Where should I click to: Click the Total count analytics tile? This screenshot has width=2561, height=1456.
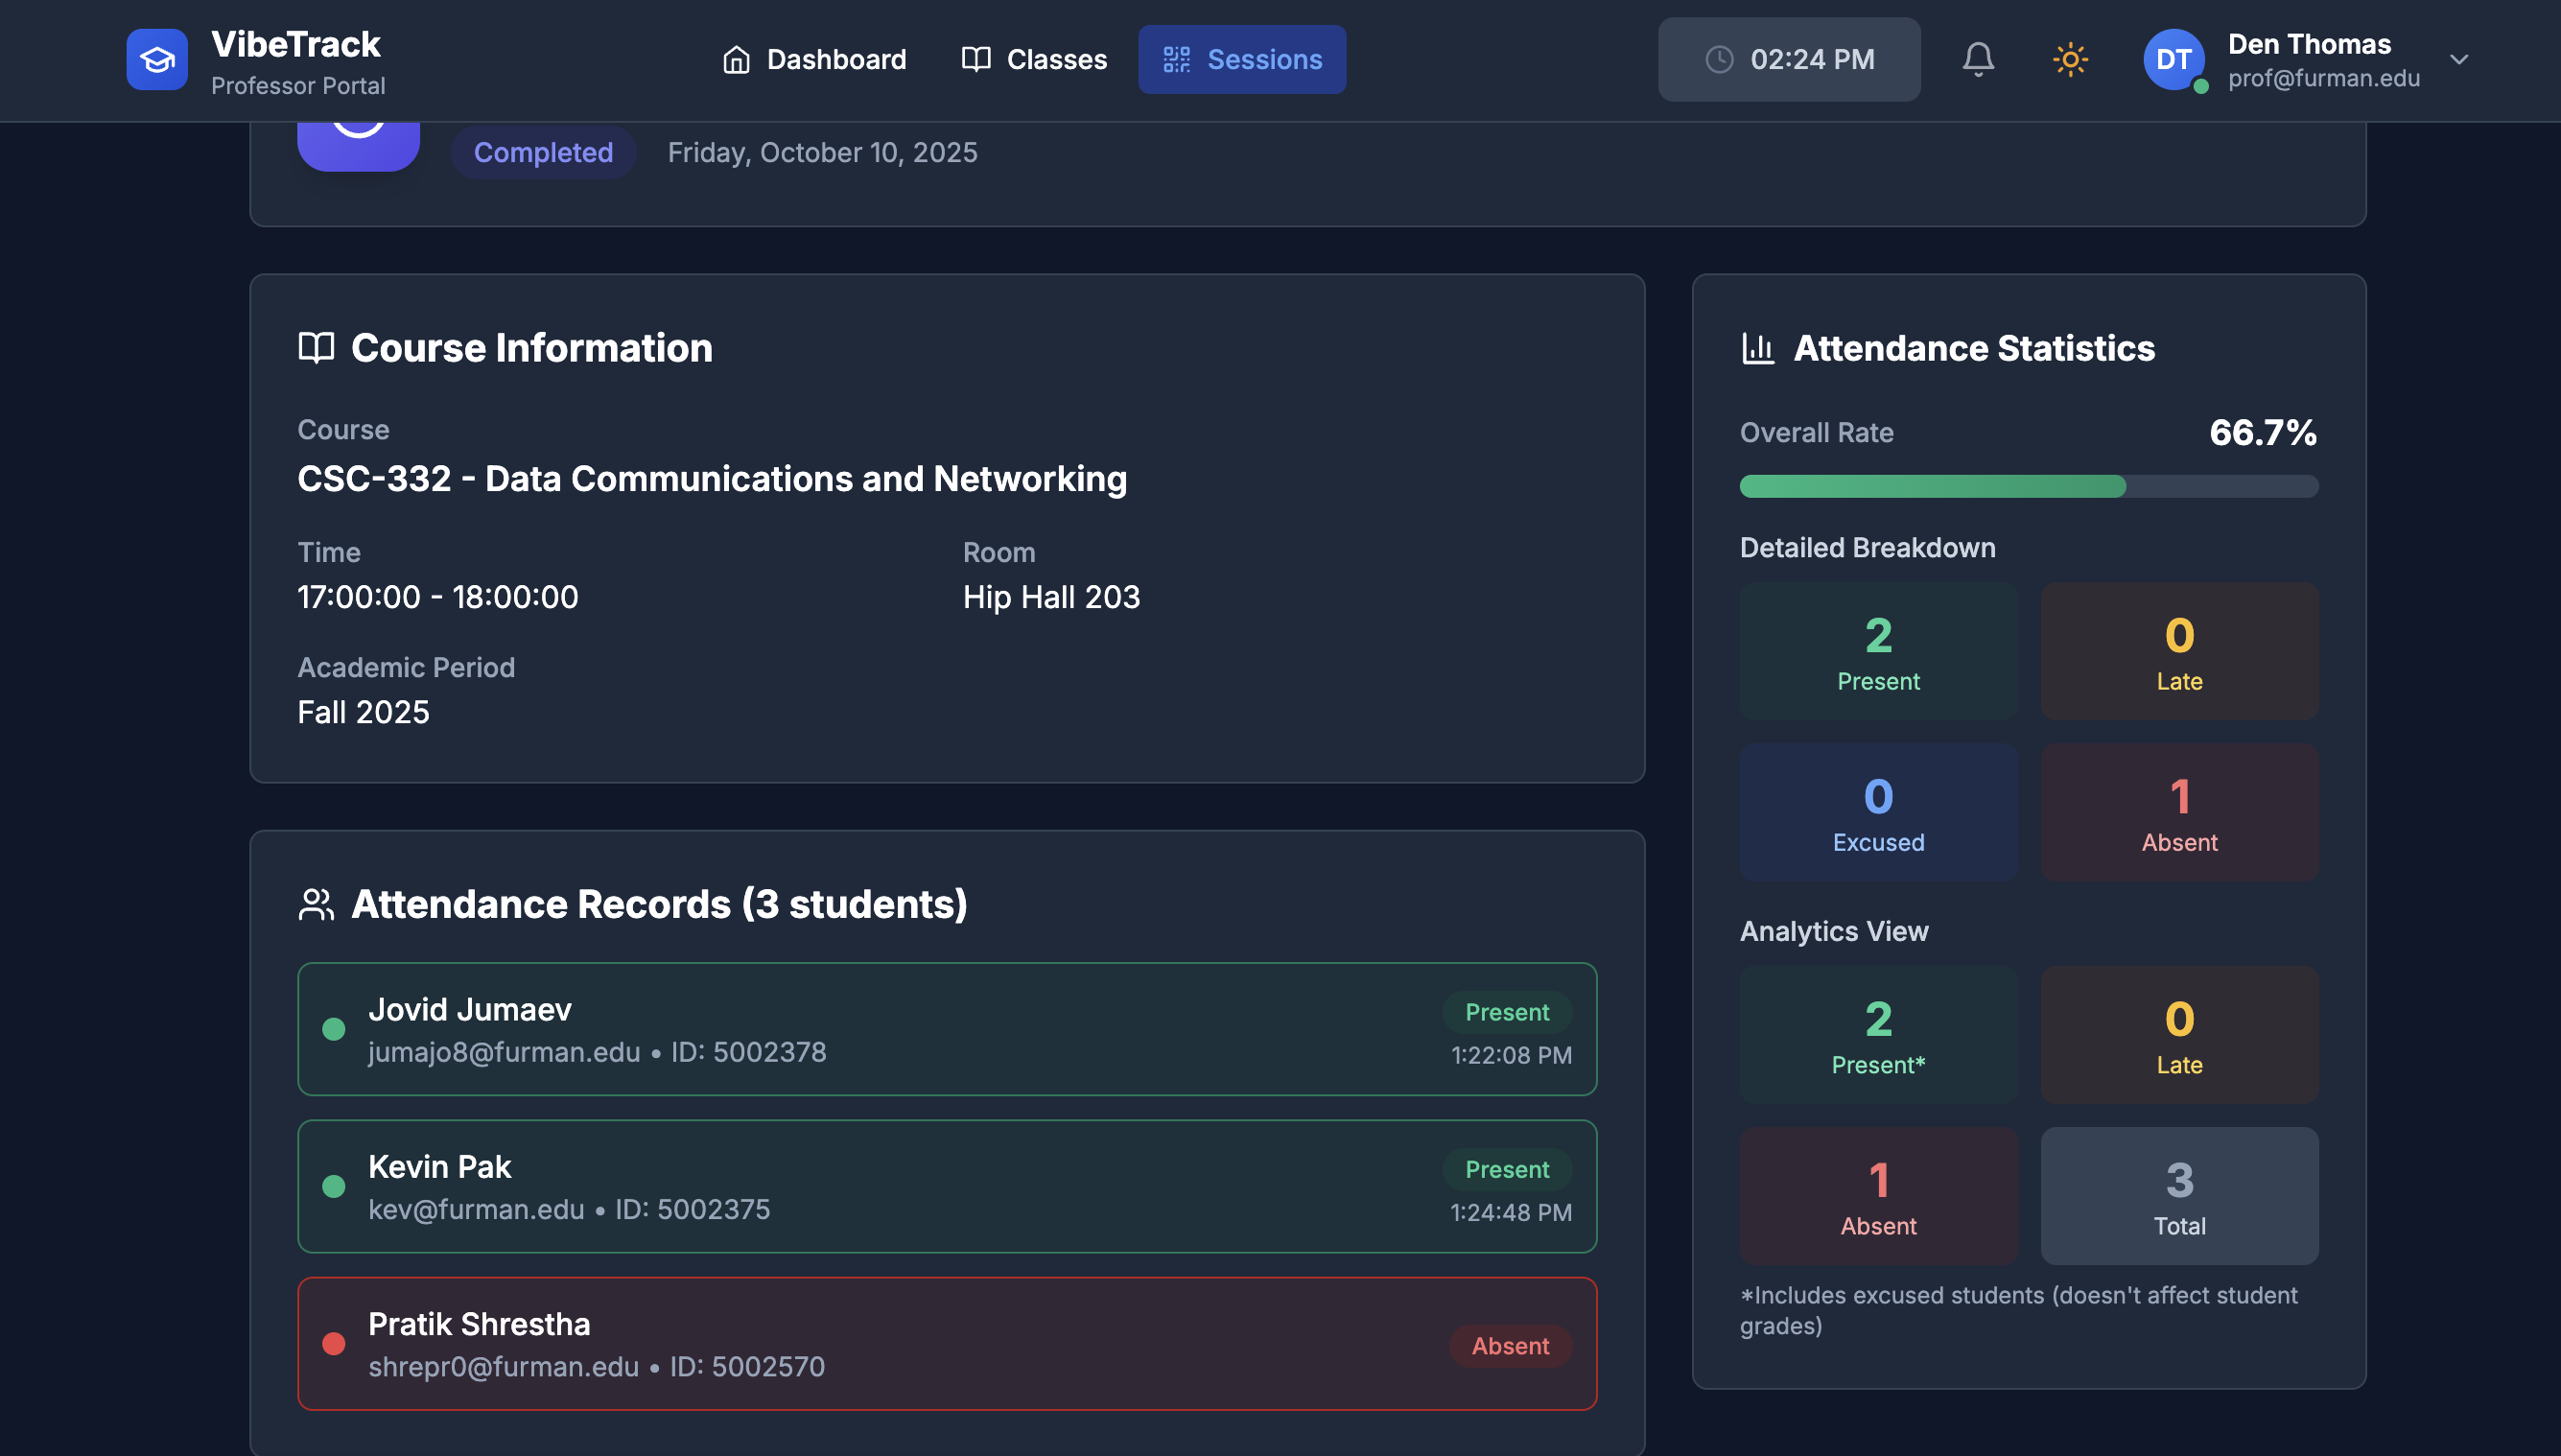click(x=2179, y=1196)
